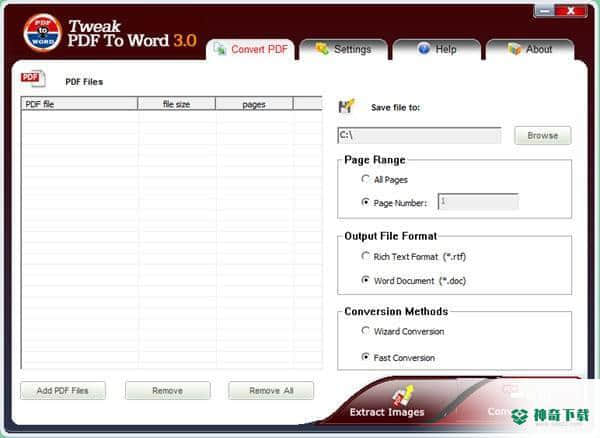Click the save path field showing C:\
Viewport: 600px width, 438px height.
pyautogui.click(x=419, y=135)
